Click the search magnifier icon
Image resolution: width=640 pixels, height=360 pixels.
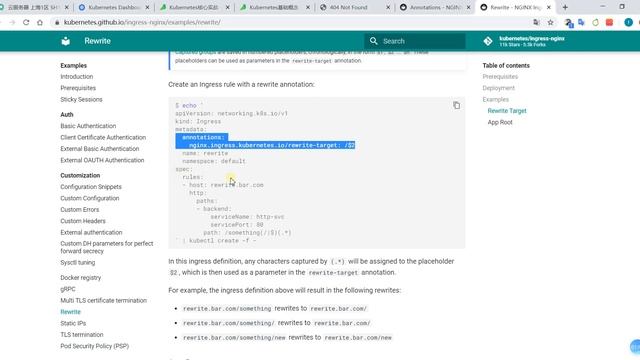coord(373,41)
